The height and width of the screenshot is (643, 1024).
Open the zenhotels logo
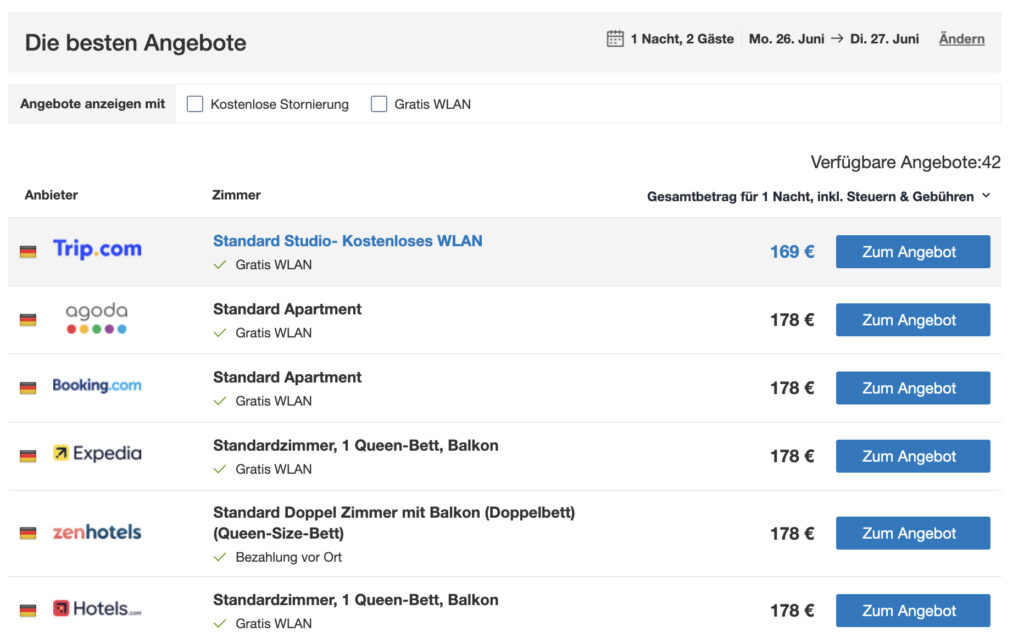click(x=97, y=532)
